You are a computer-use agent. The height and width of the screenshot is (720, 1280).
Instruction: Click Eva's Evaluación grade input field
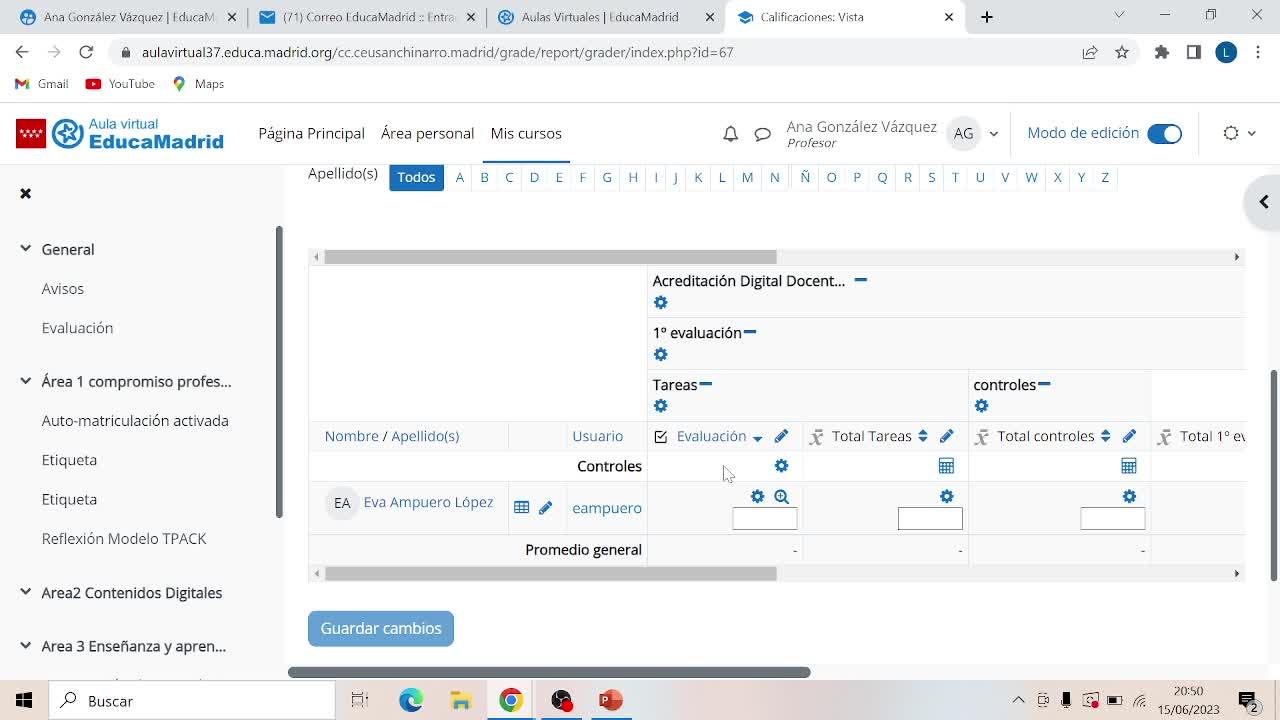tap(765, 519)
